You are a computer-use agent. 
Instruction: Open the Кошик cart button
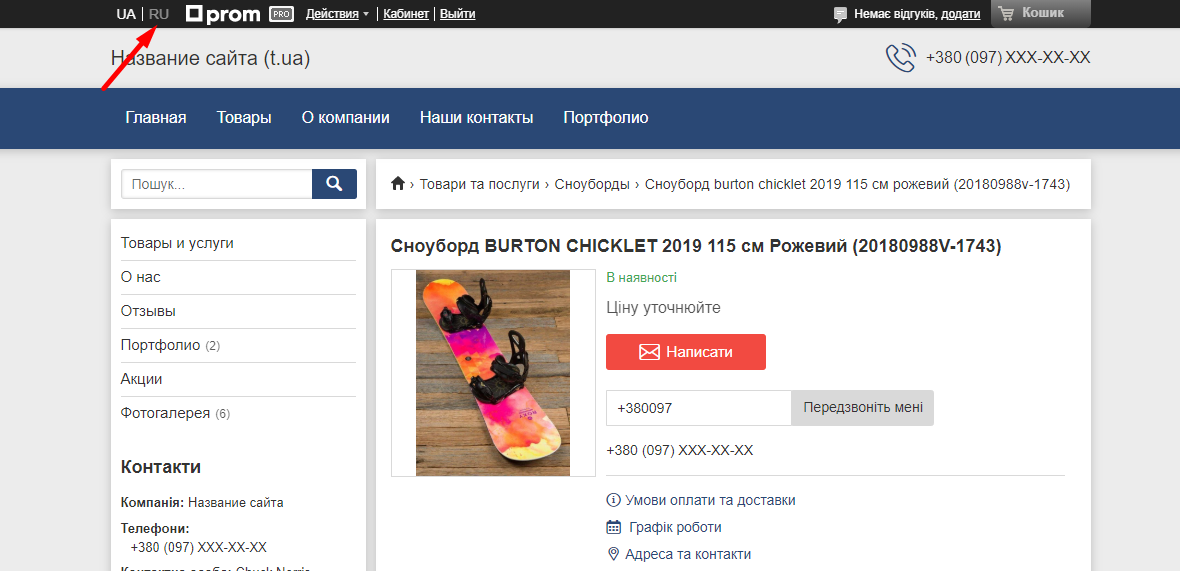[1041, 14]
